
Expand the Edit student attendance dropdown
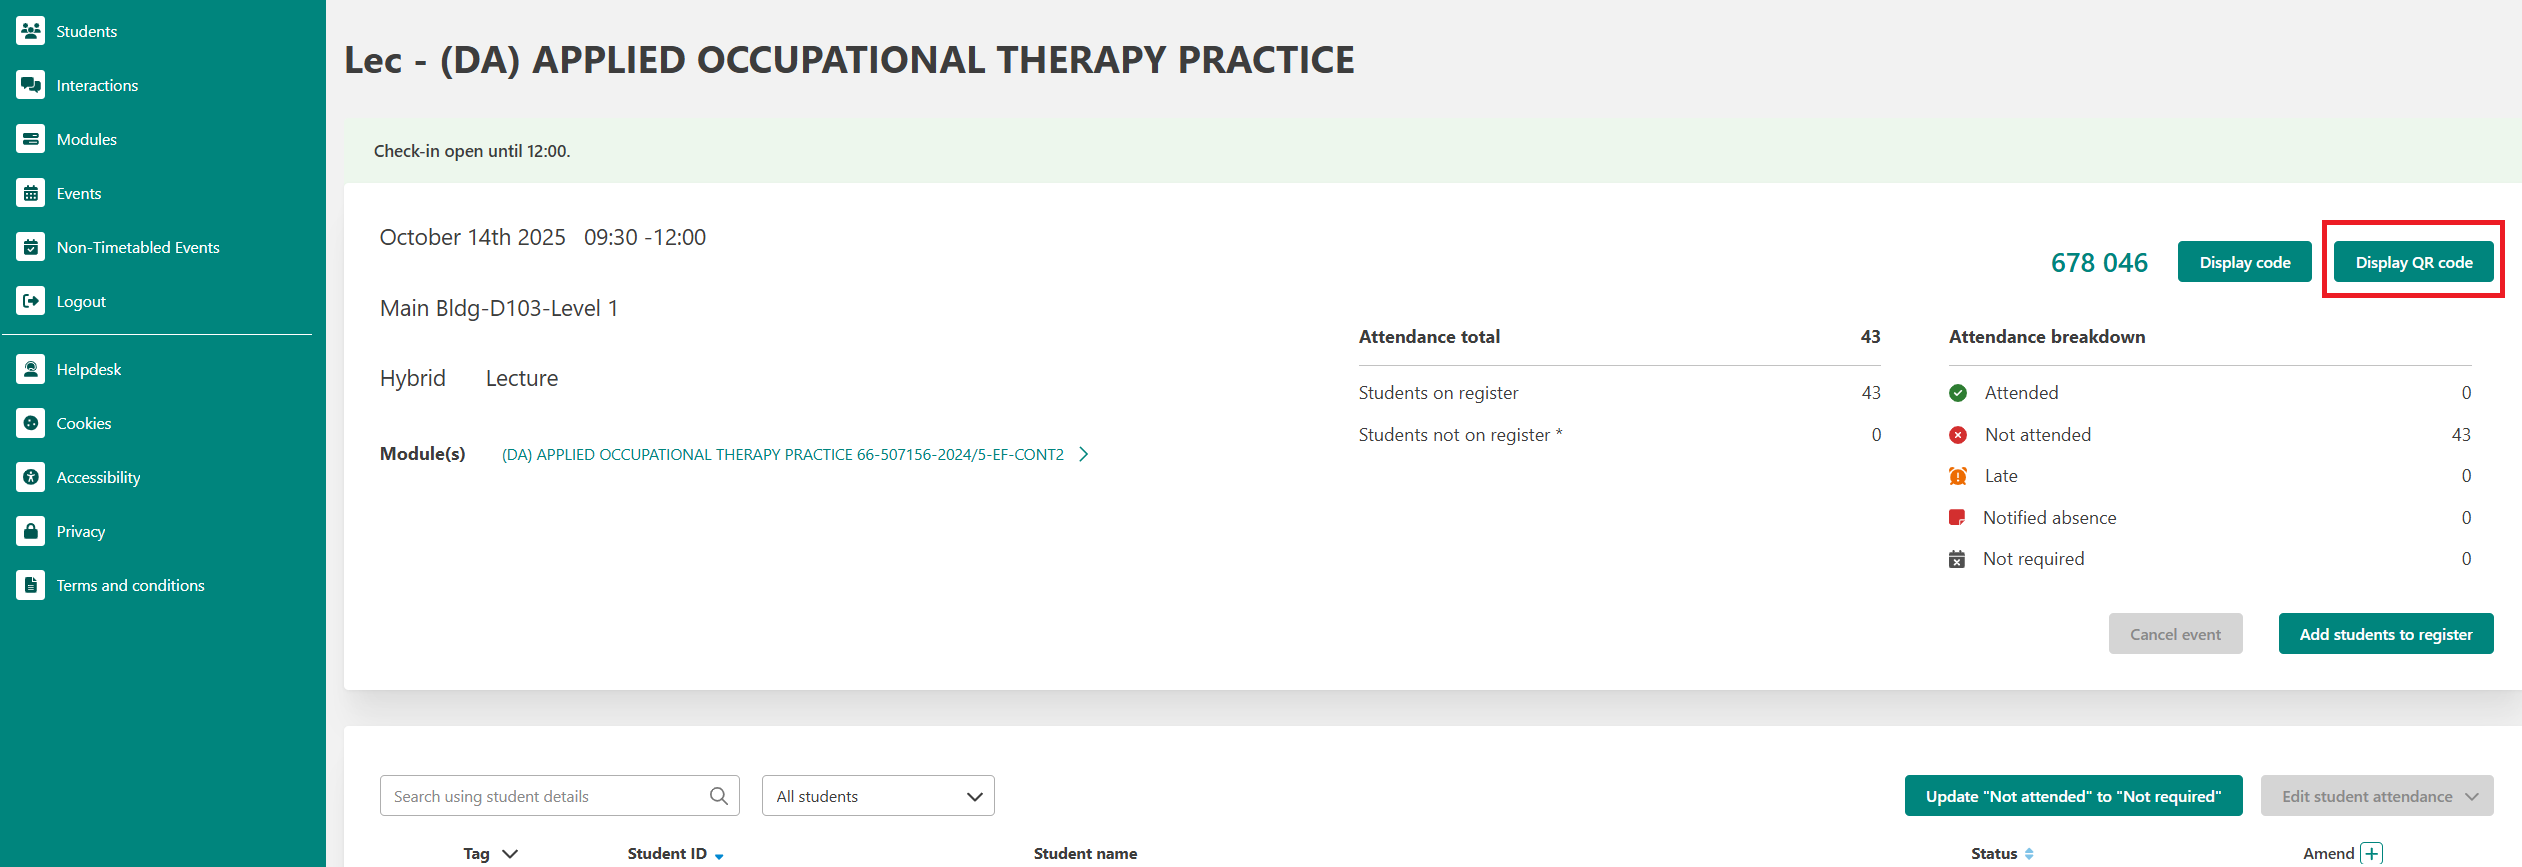coord(2376,796)
